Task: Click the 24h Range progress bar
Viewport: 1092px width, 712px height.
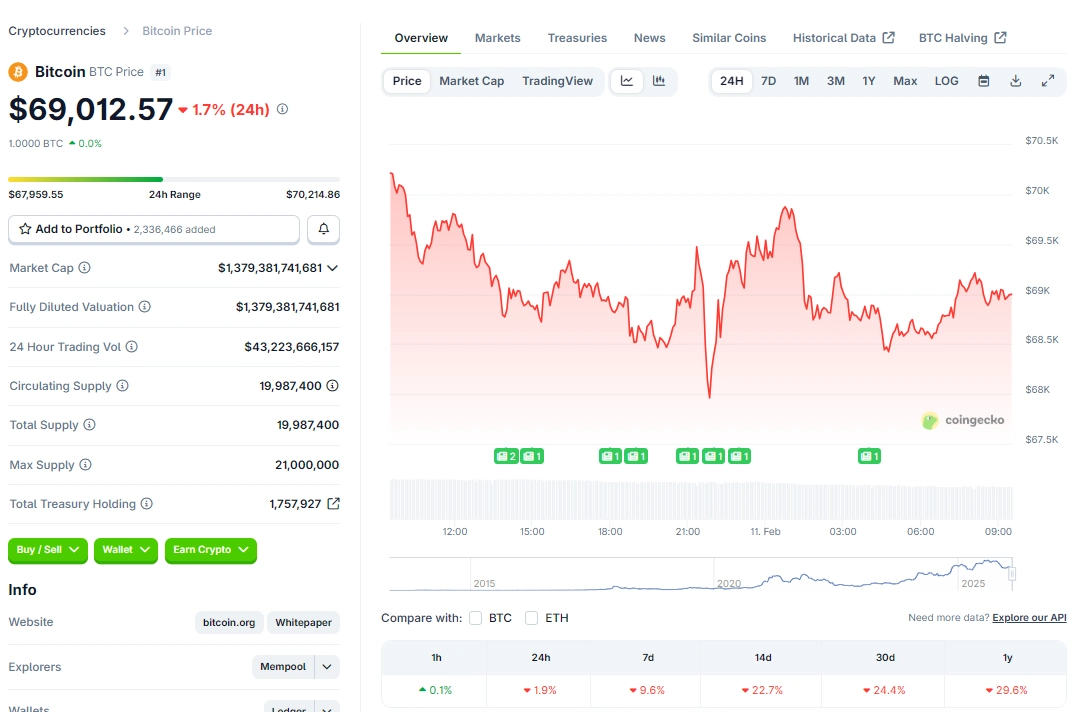Action: click(174, 178)
